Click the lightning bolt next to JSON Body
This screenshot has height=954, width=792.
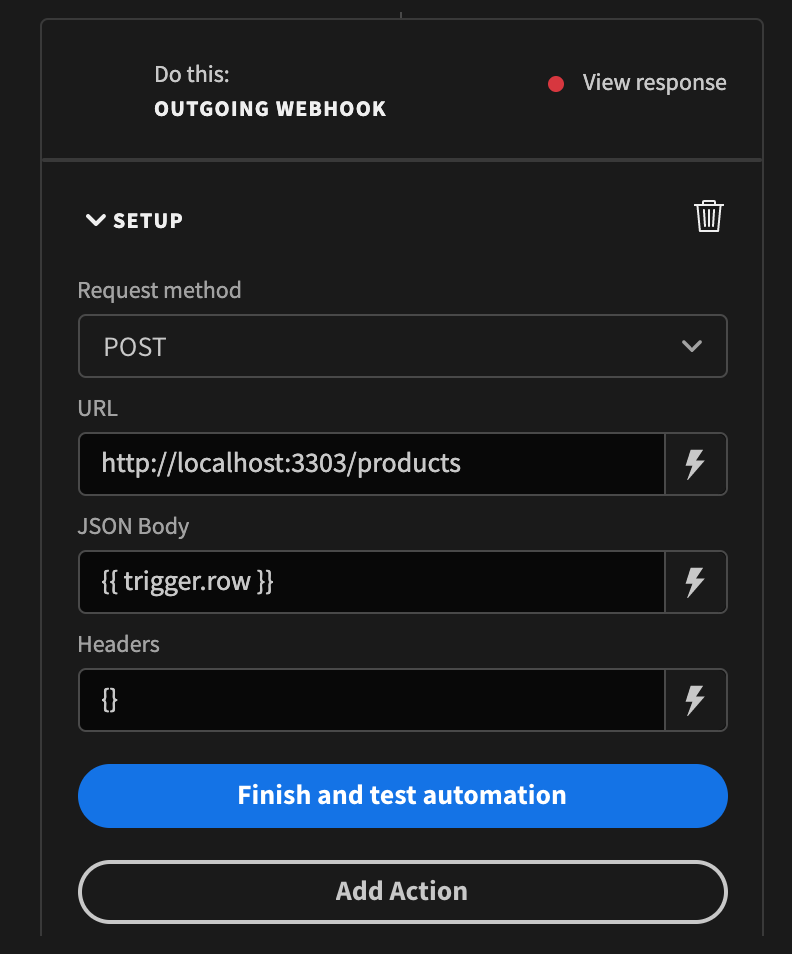tap(696, 582)
